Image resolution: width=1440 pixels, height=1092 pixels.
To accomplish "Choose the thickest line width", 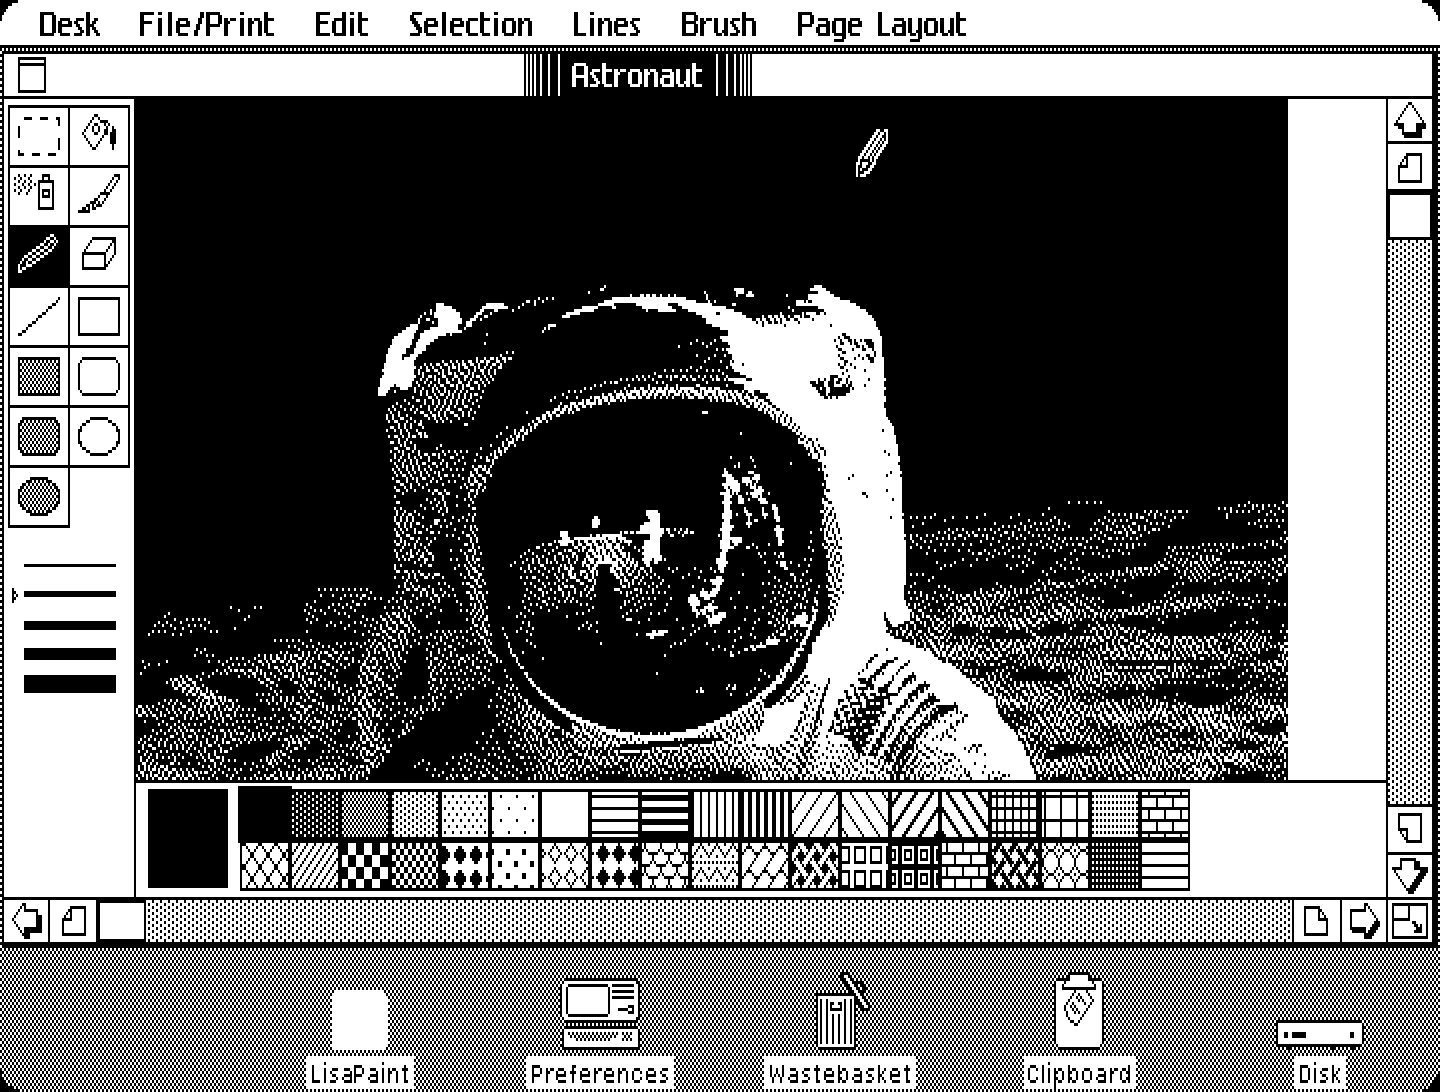I will [x=70, y=684].
